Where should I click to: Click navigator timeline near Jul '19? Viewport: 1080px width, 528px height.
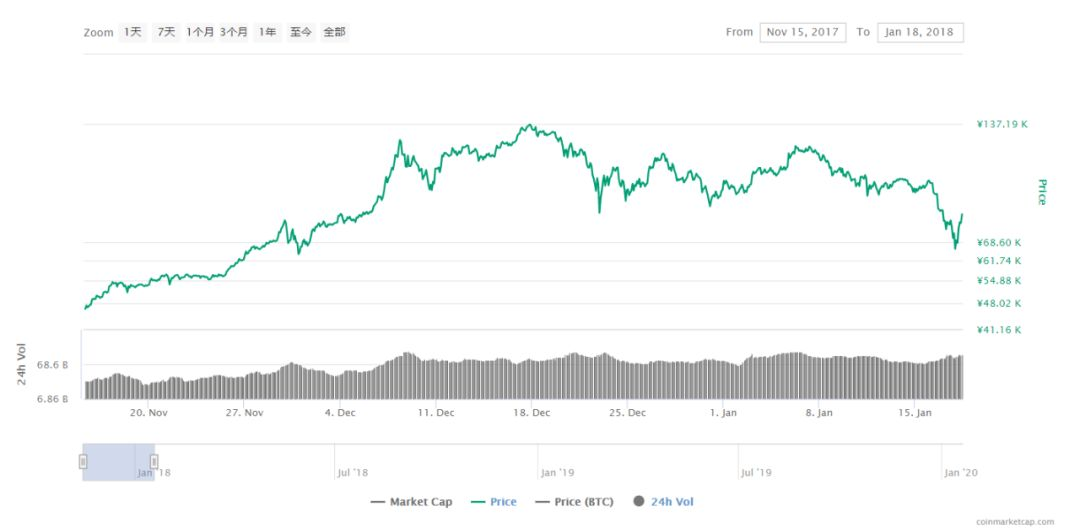point(756,472)
